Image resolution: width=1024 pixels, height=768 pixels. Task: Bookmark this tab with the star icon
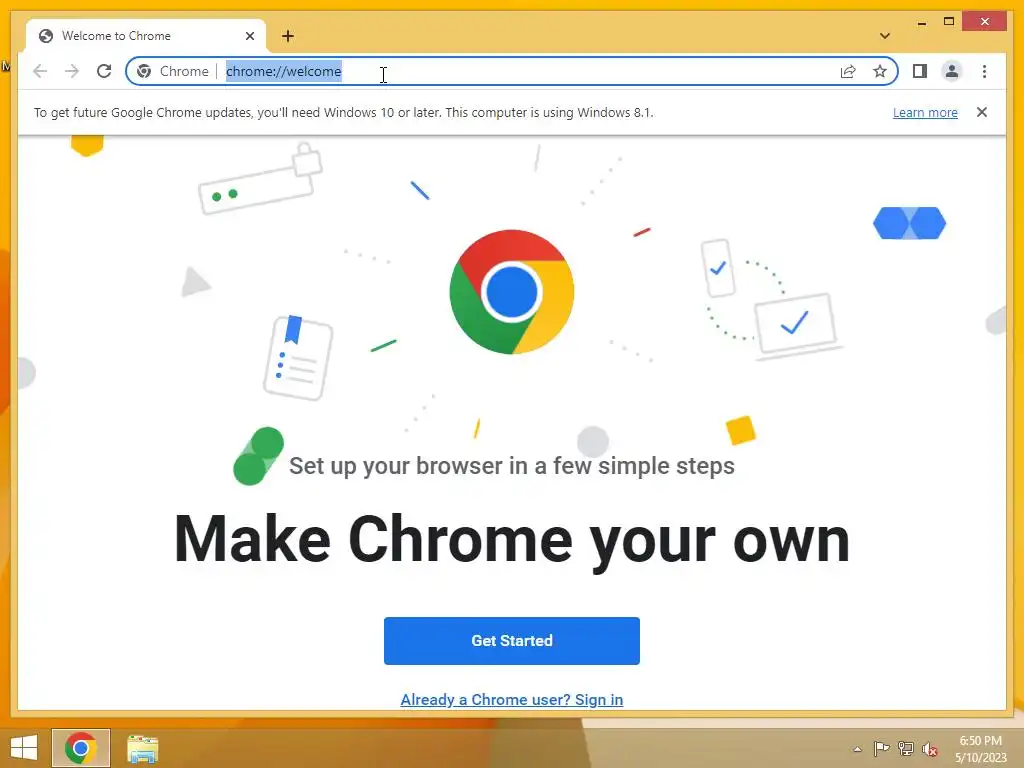pyautogui.click(x=880, y=71)
